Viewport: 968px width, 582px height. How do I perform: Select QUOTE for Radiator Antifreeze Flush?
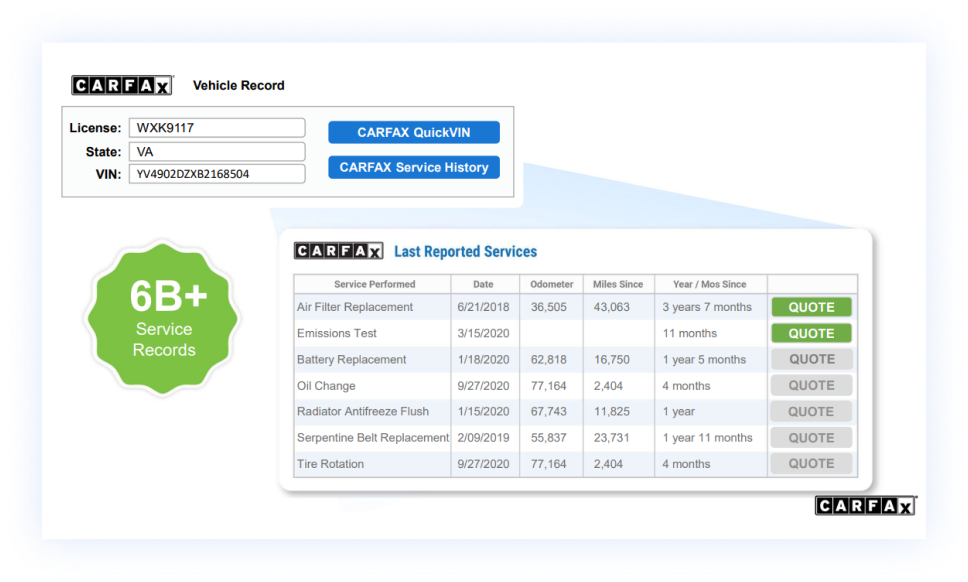[811, 412]
